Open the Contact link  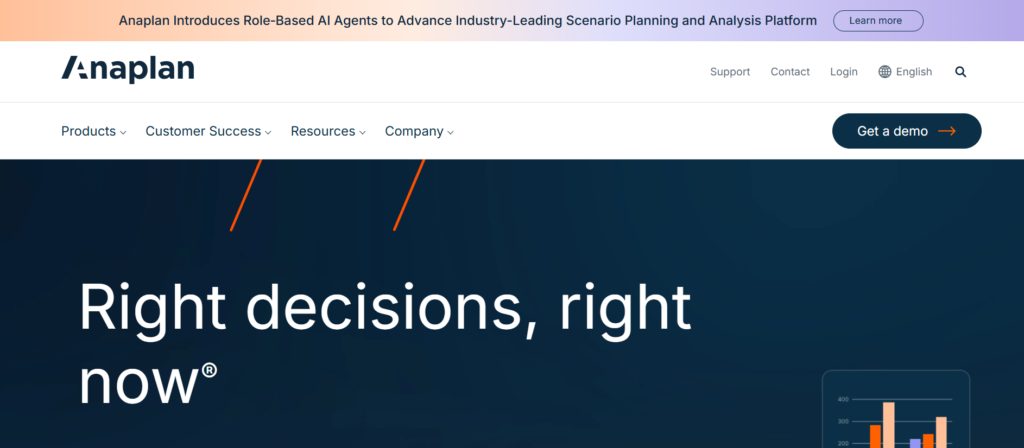tap(790, 72)
